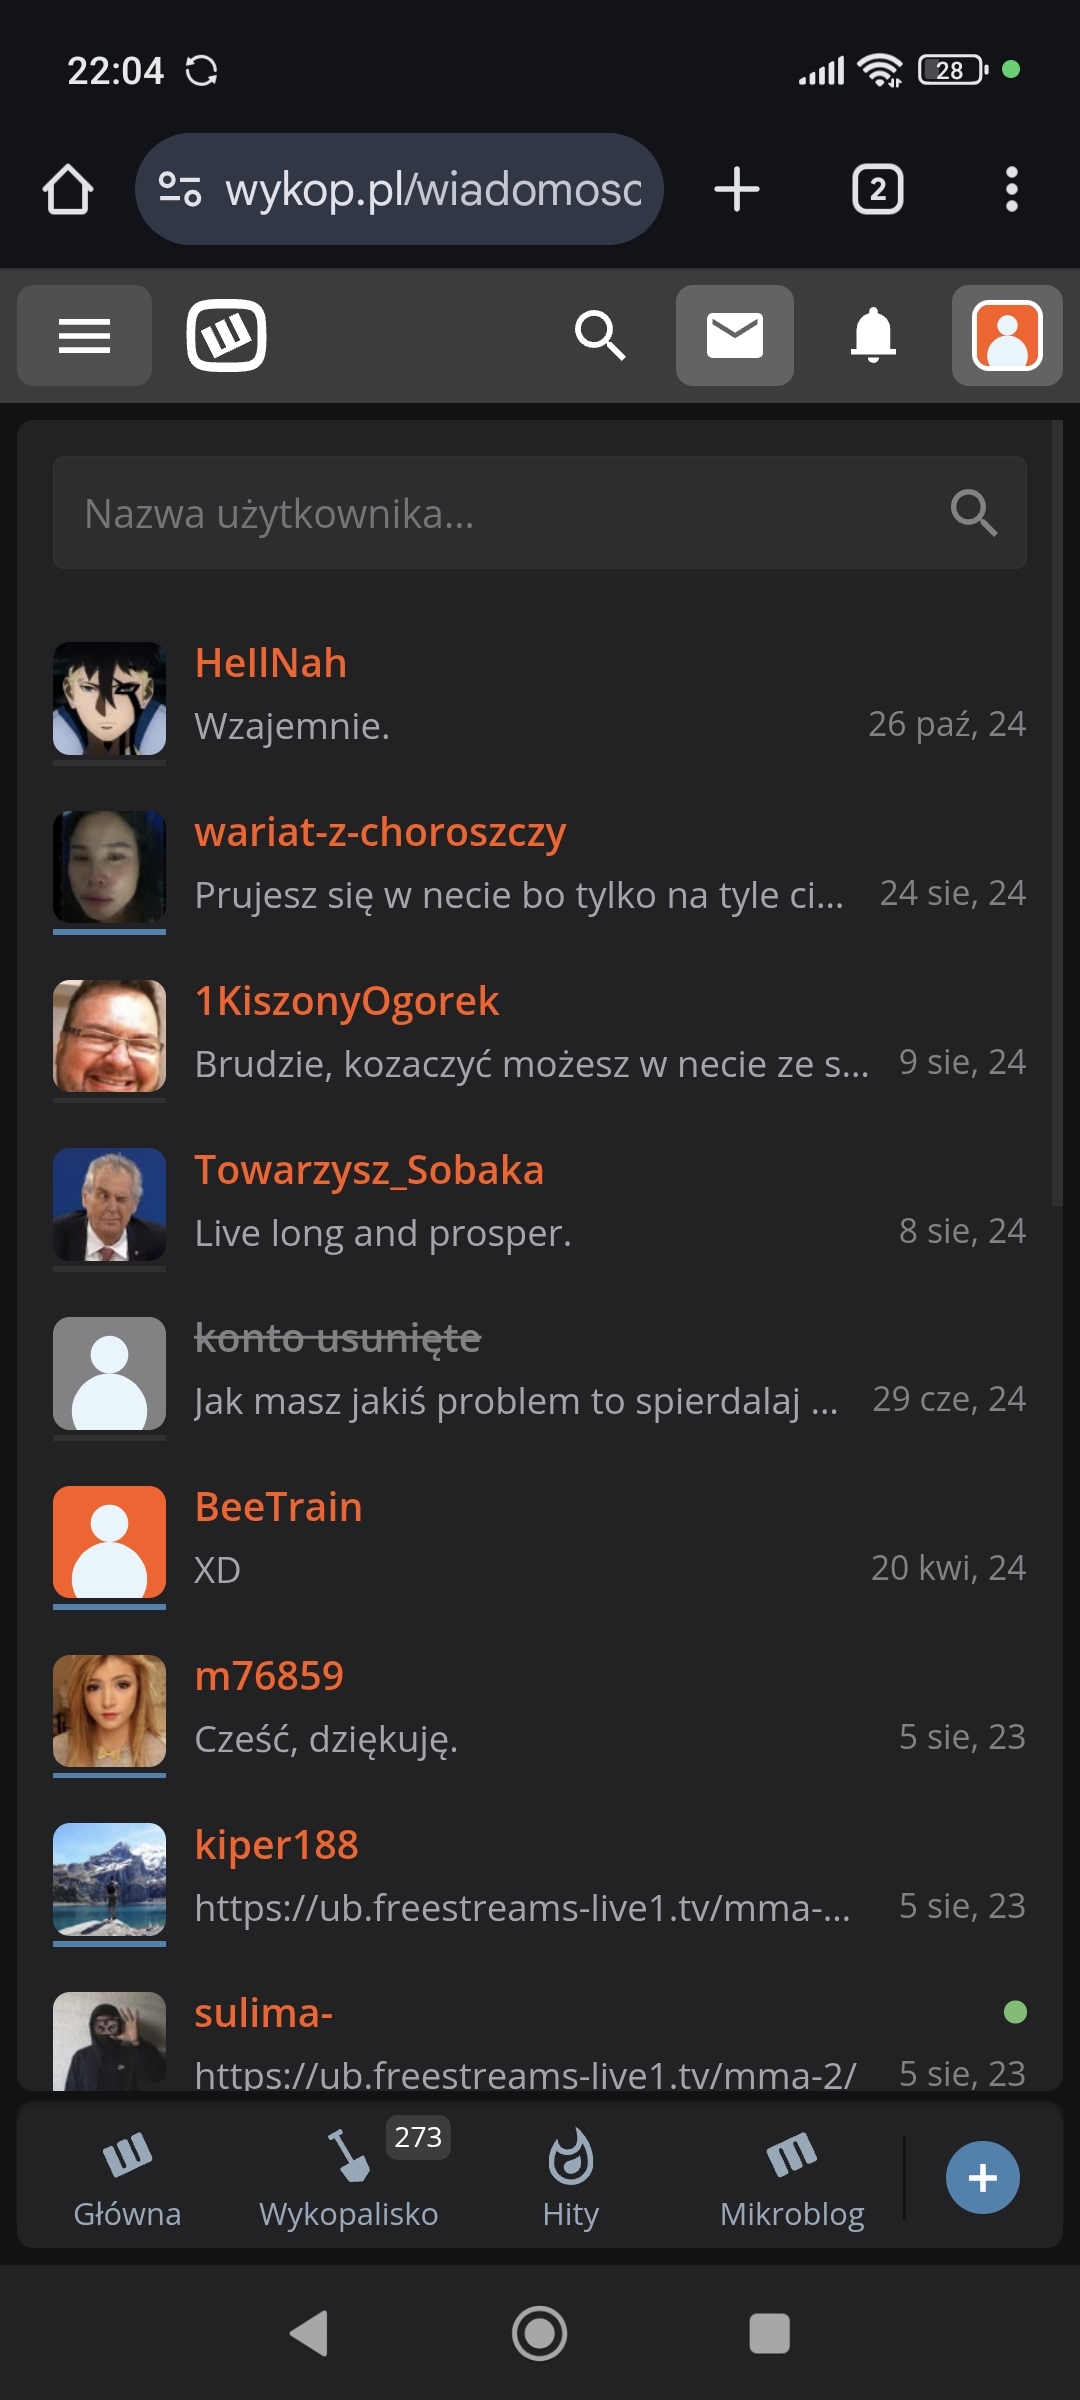Open the messages envelope icon
Screen dimensions: 1080x2400
[x=735, y=335]
